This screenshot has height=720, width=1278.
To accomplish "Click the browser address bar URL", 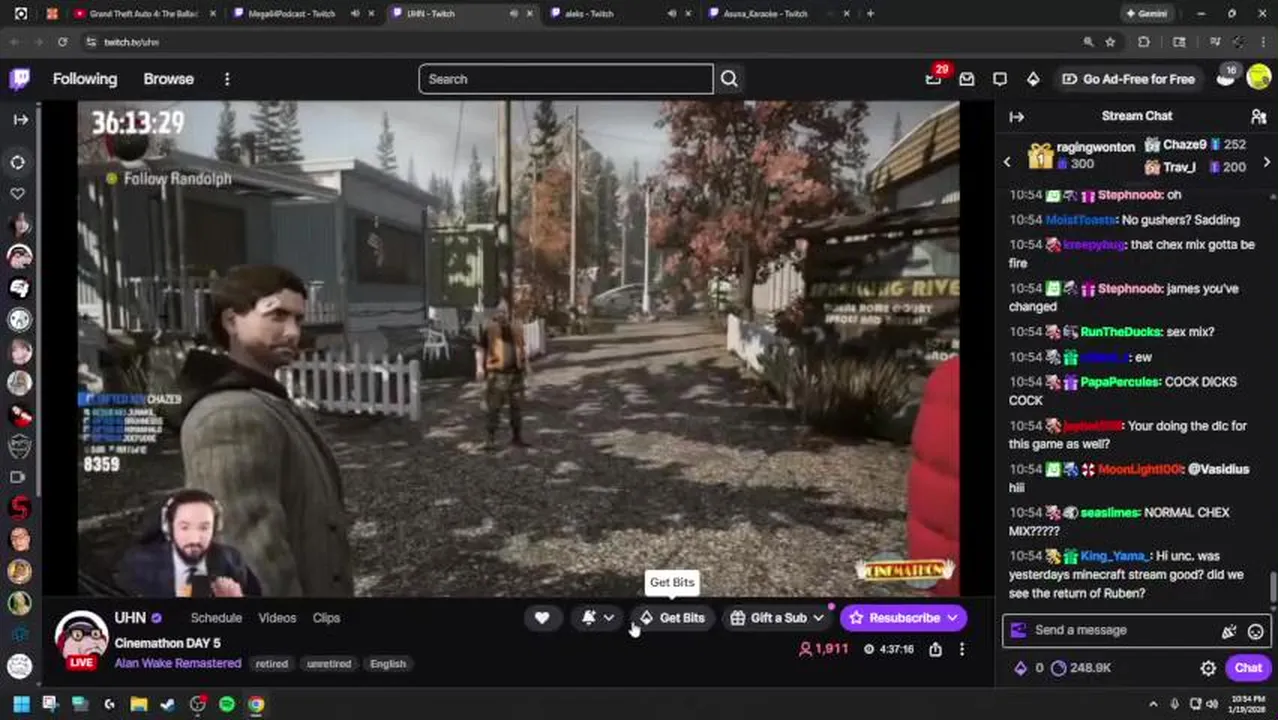I will pyautogui.click(x=131, y=42).
